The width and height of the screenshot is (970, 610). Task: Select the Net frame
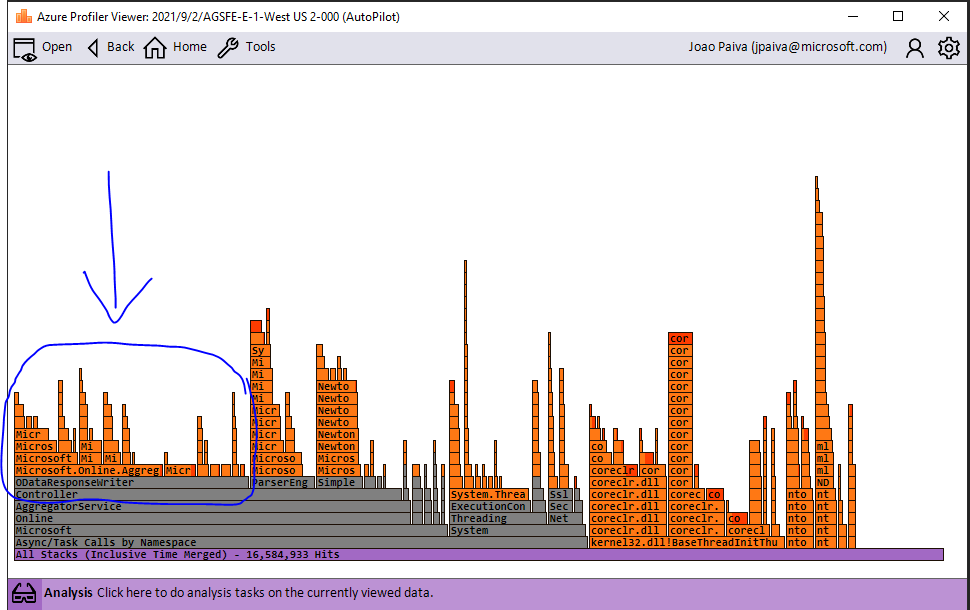click(565, 518)
